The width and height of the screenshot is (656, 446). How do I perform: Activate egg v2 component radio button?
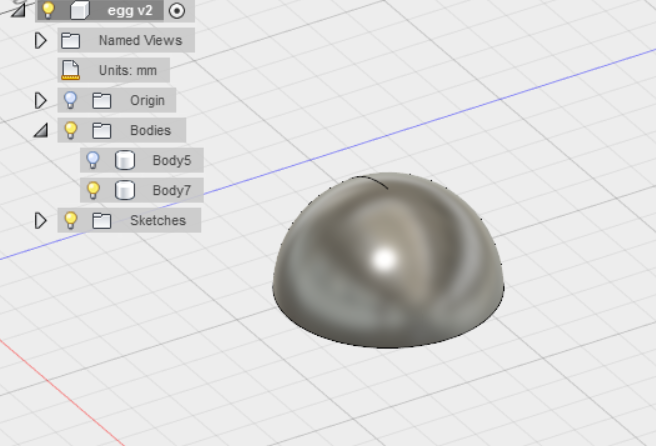coord(177,10)
